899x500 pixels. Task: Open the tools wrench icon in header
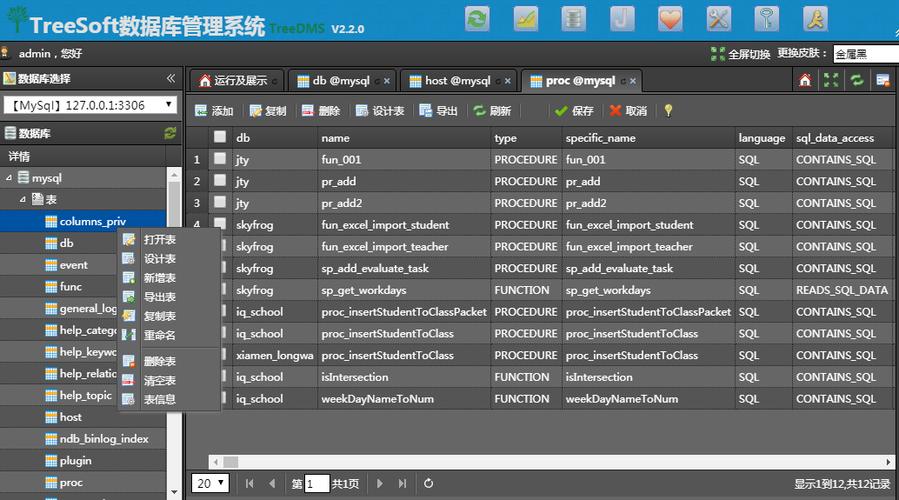coord(718,19)
